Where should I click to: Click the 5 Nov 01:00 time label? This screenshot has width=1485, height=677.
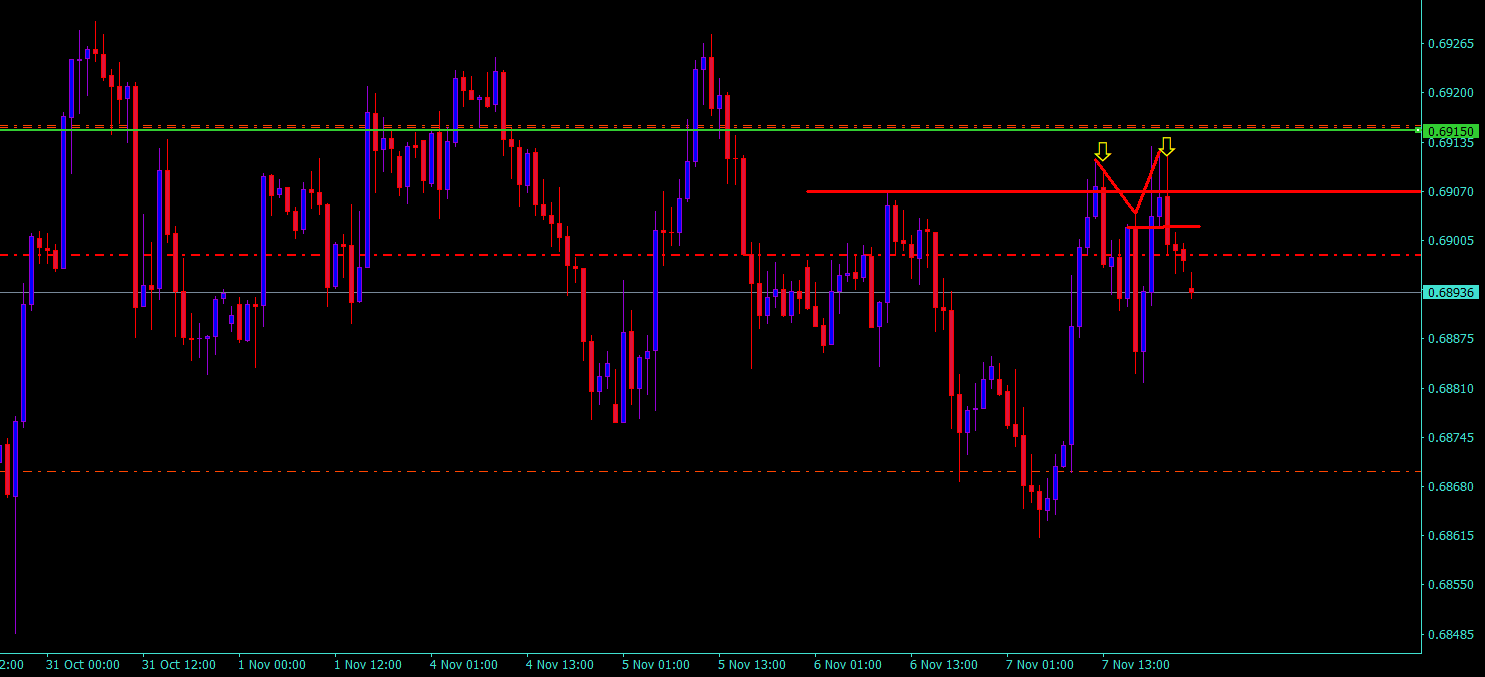click(656, 665)
